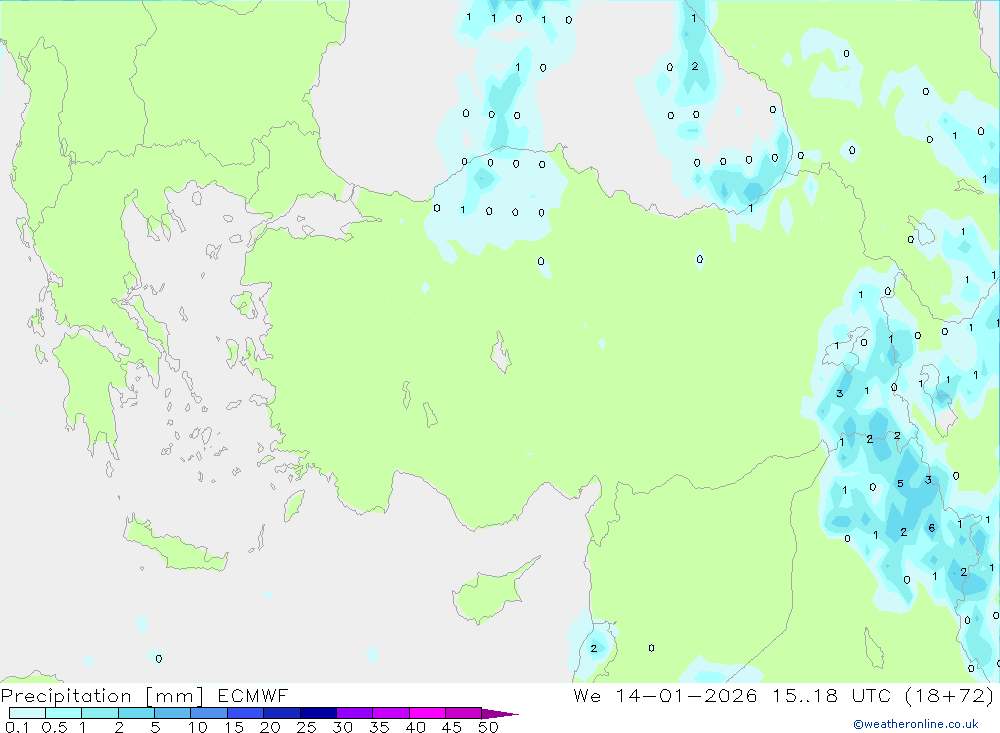Select the date text 'We 14-01-2026'

pyautogui.click(x=665, y=696)
